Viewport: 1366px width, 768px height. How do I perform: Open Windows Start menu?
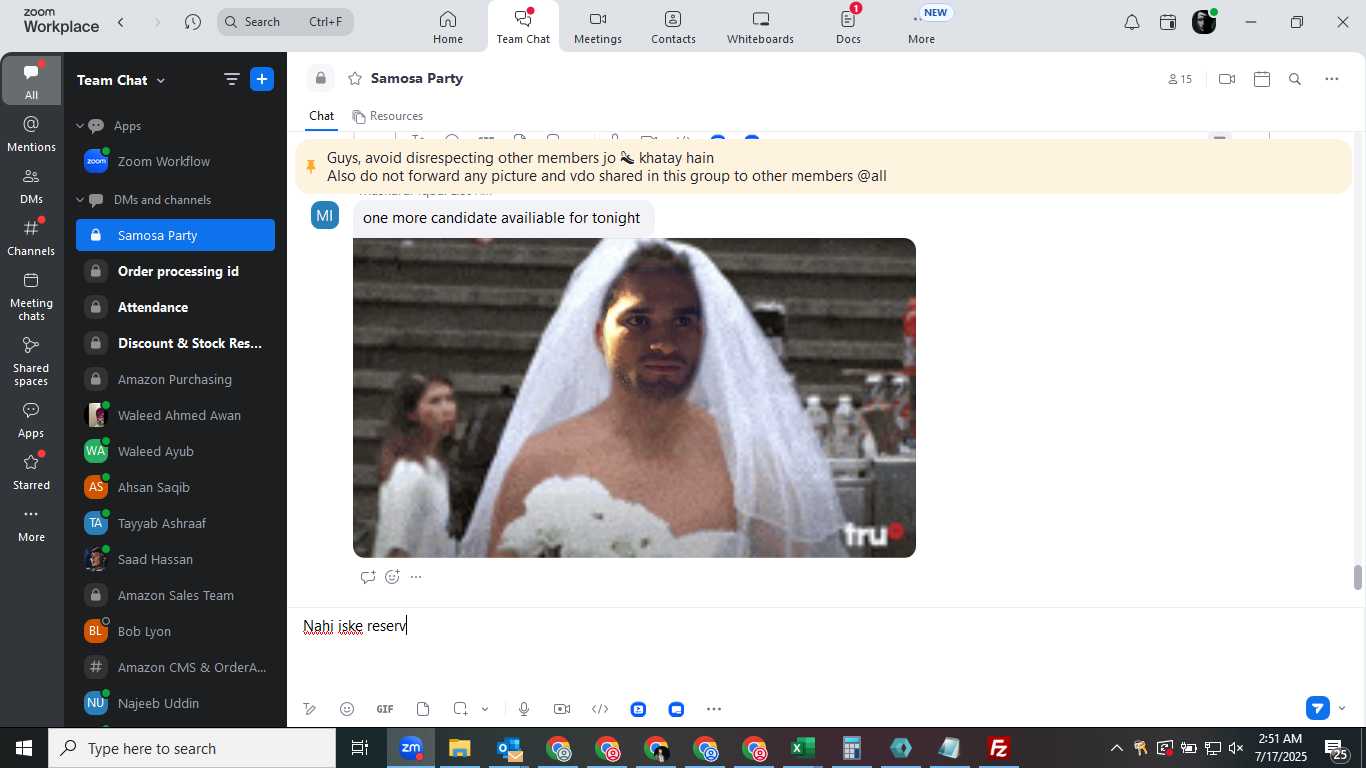click(x=24, y=748)
